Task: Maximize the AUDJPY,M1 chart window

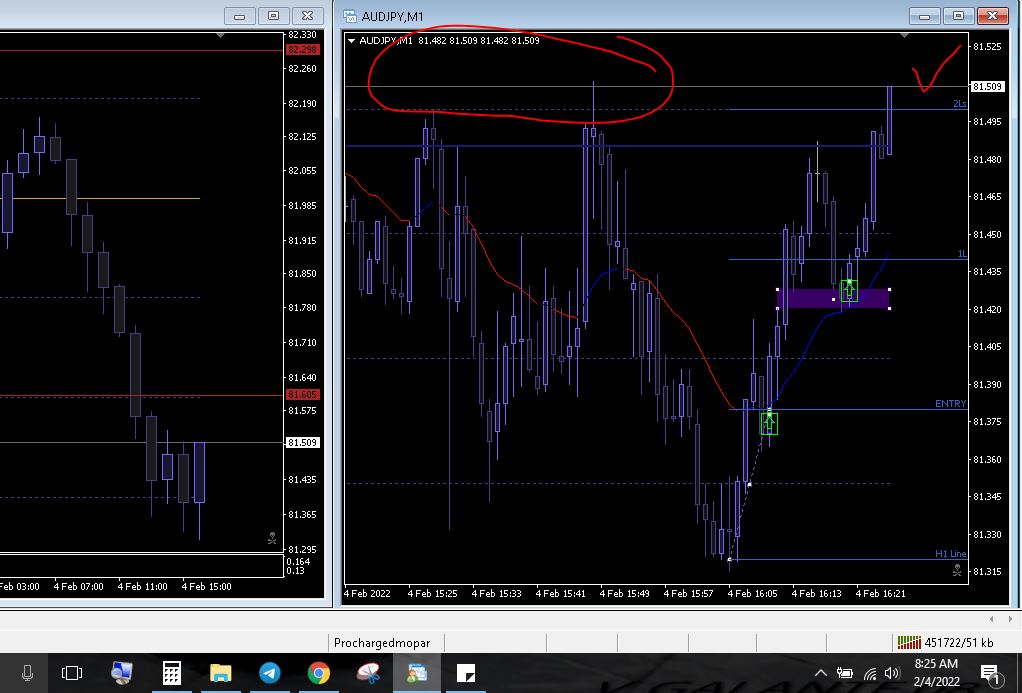Action: coord(958,16)
